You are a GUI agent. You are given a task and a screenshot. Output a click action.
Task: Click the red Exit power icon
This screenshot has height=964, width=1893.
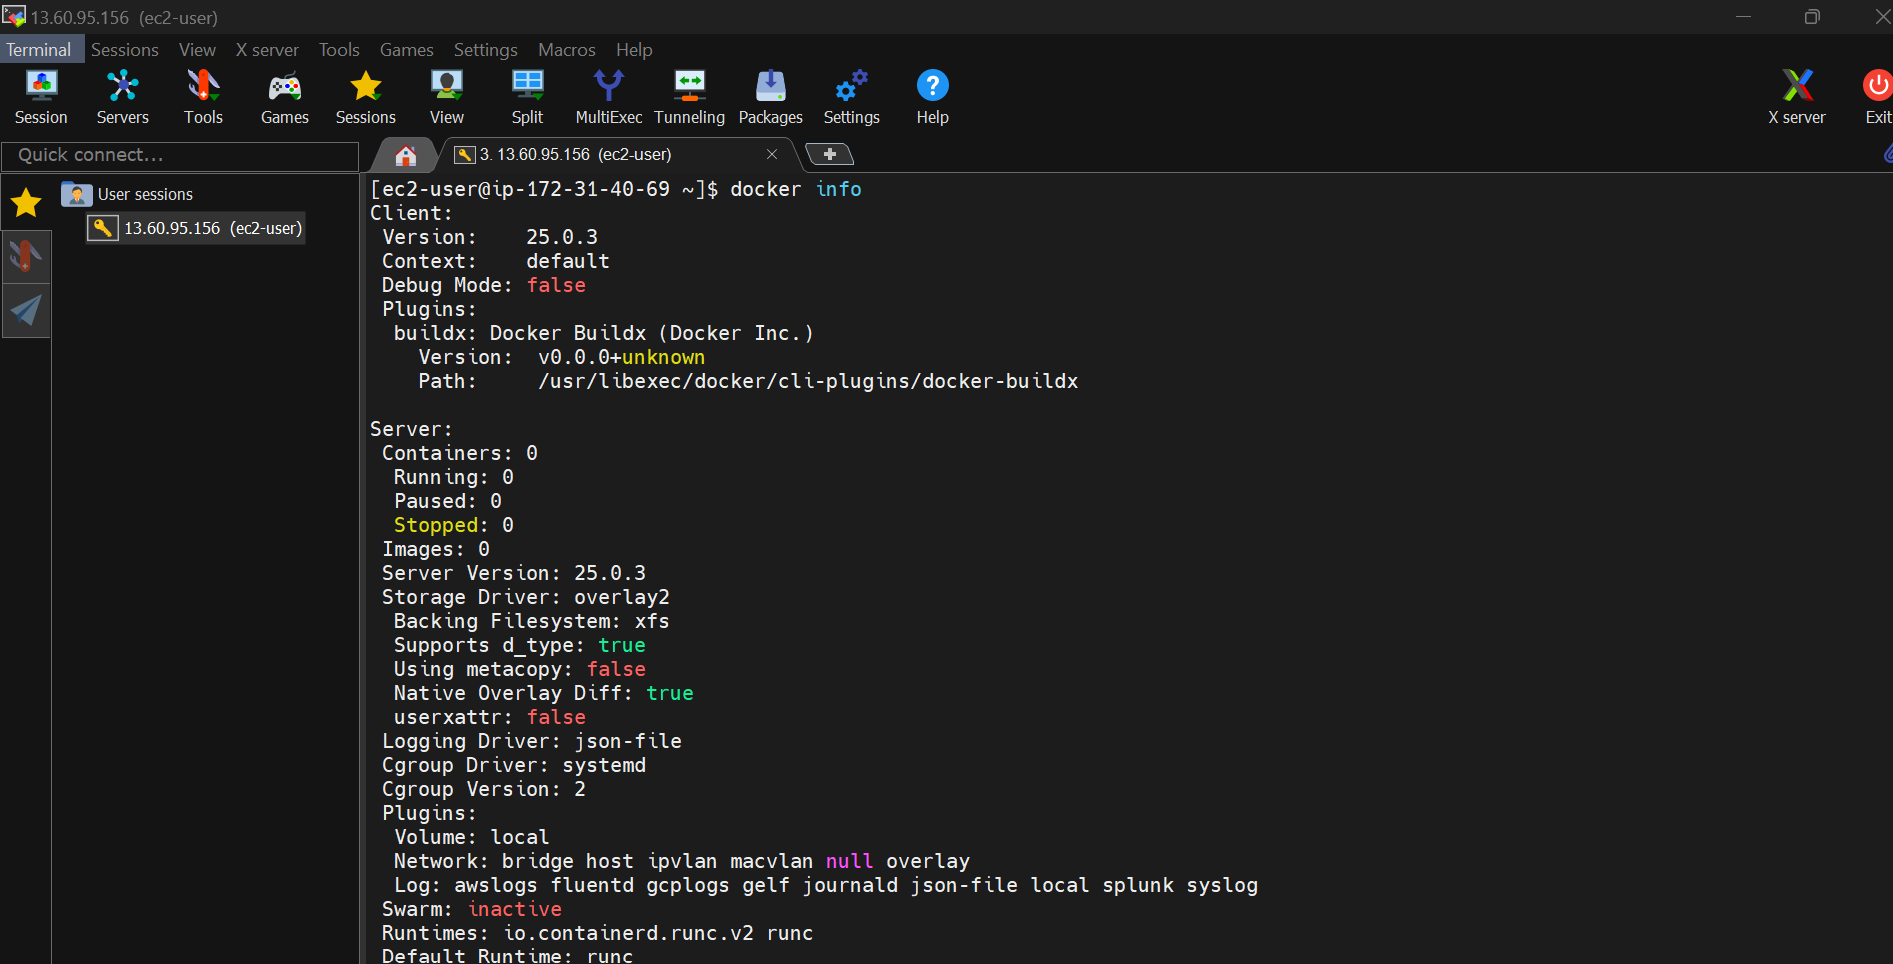click(x=1877, y=97)
